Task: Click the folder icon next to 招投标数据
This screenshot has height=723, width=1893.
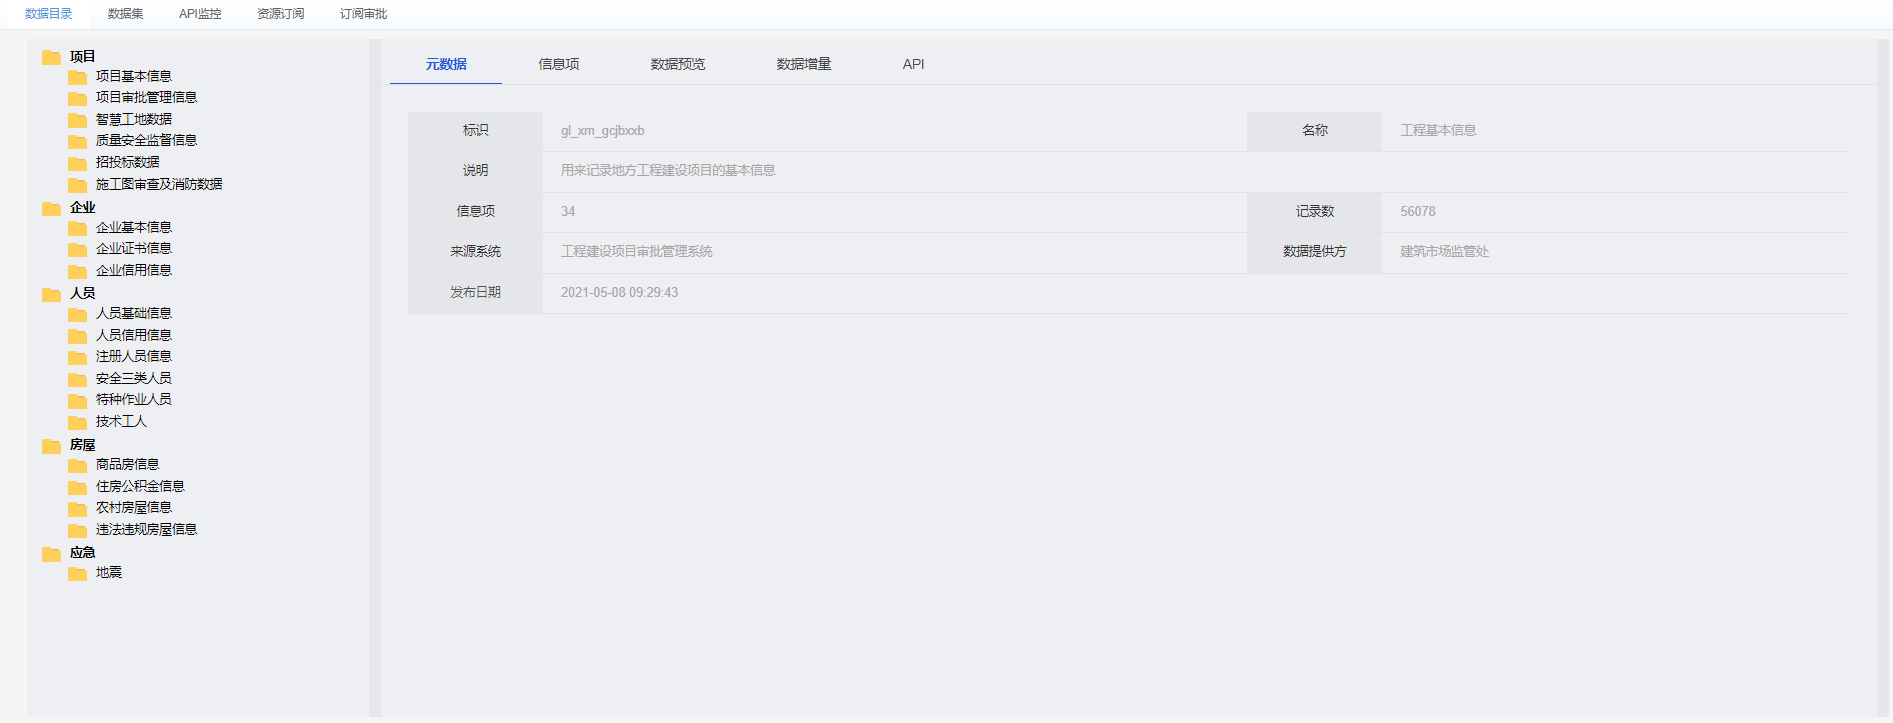Action: (77, 163)
